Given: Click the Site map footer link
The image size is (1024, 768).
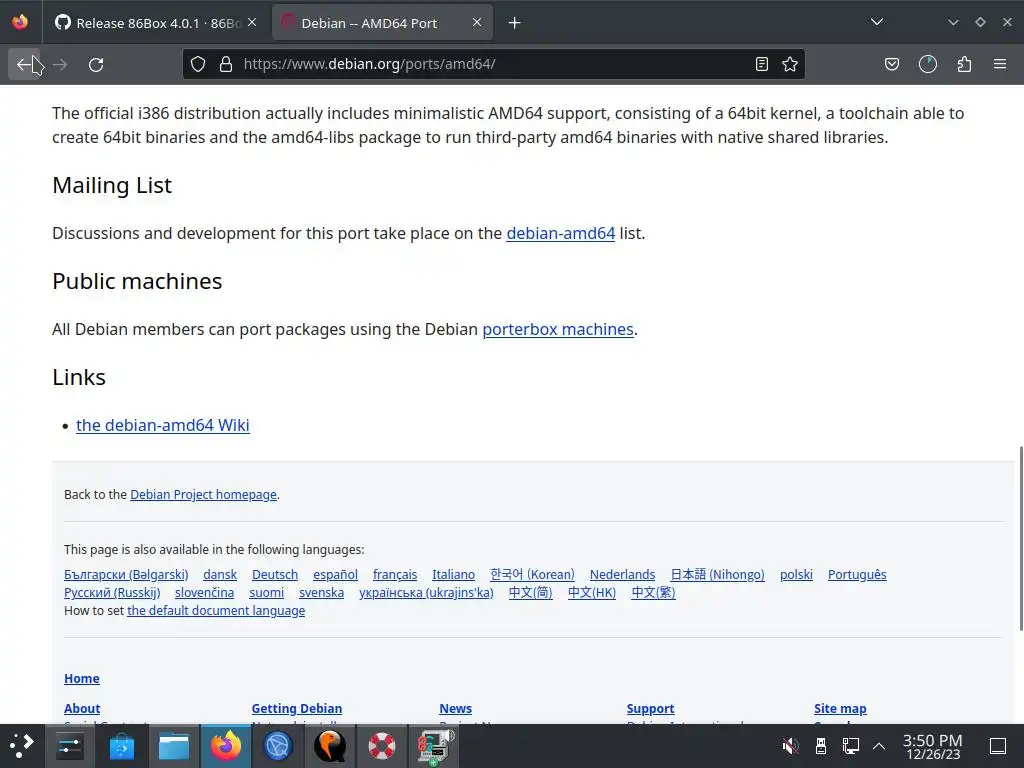Looking at the screenshot, I should click(x=840, y=709).
